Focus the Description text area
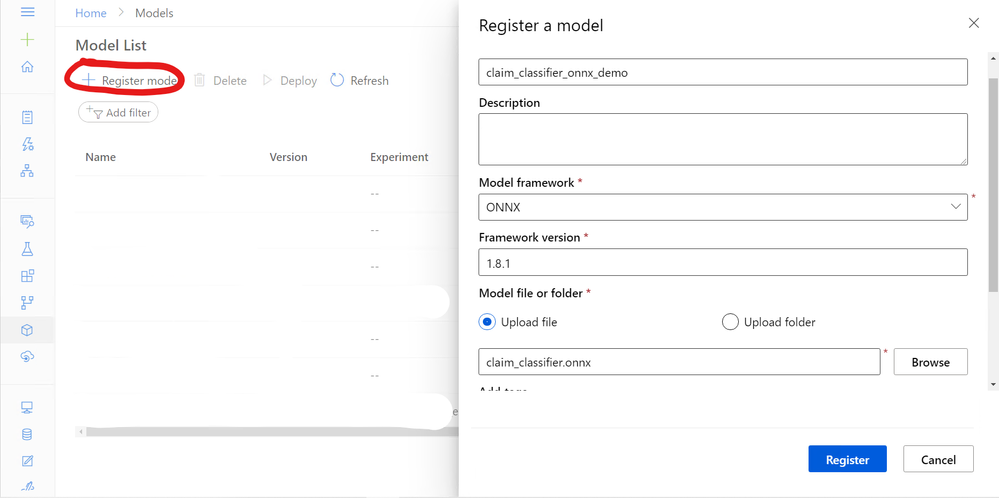This screenshot has width=999, height=498. click(x=723, y=139)
